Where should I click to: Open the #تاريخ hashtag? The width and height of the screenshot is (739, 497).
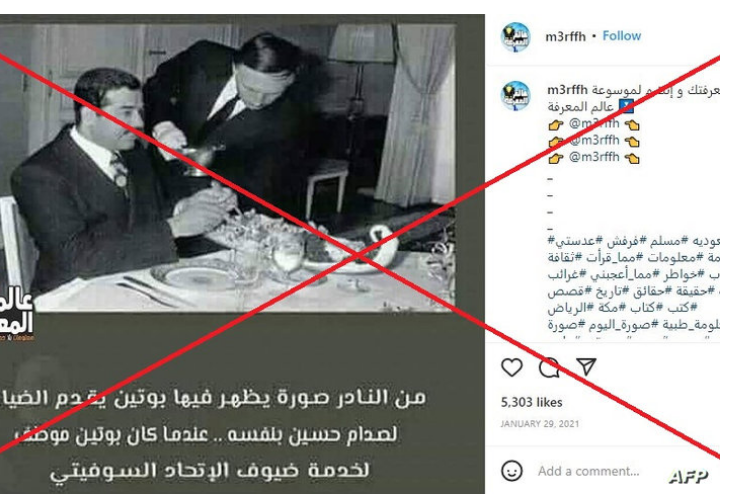click(612, 292)
